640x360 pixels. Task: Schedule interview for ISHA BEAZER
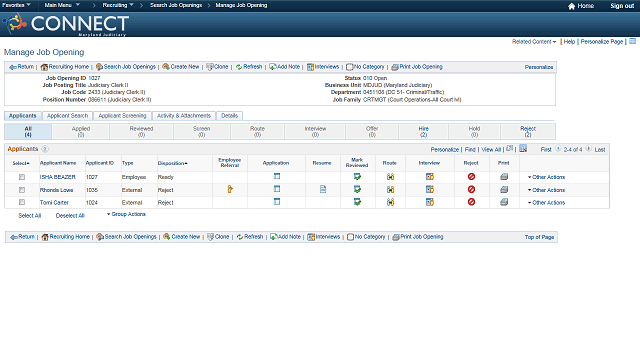pyautogui.click(x=430, y=177)
